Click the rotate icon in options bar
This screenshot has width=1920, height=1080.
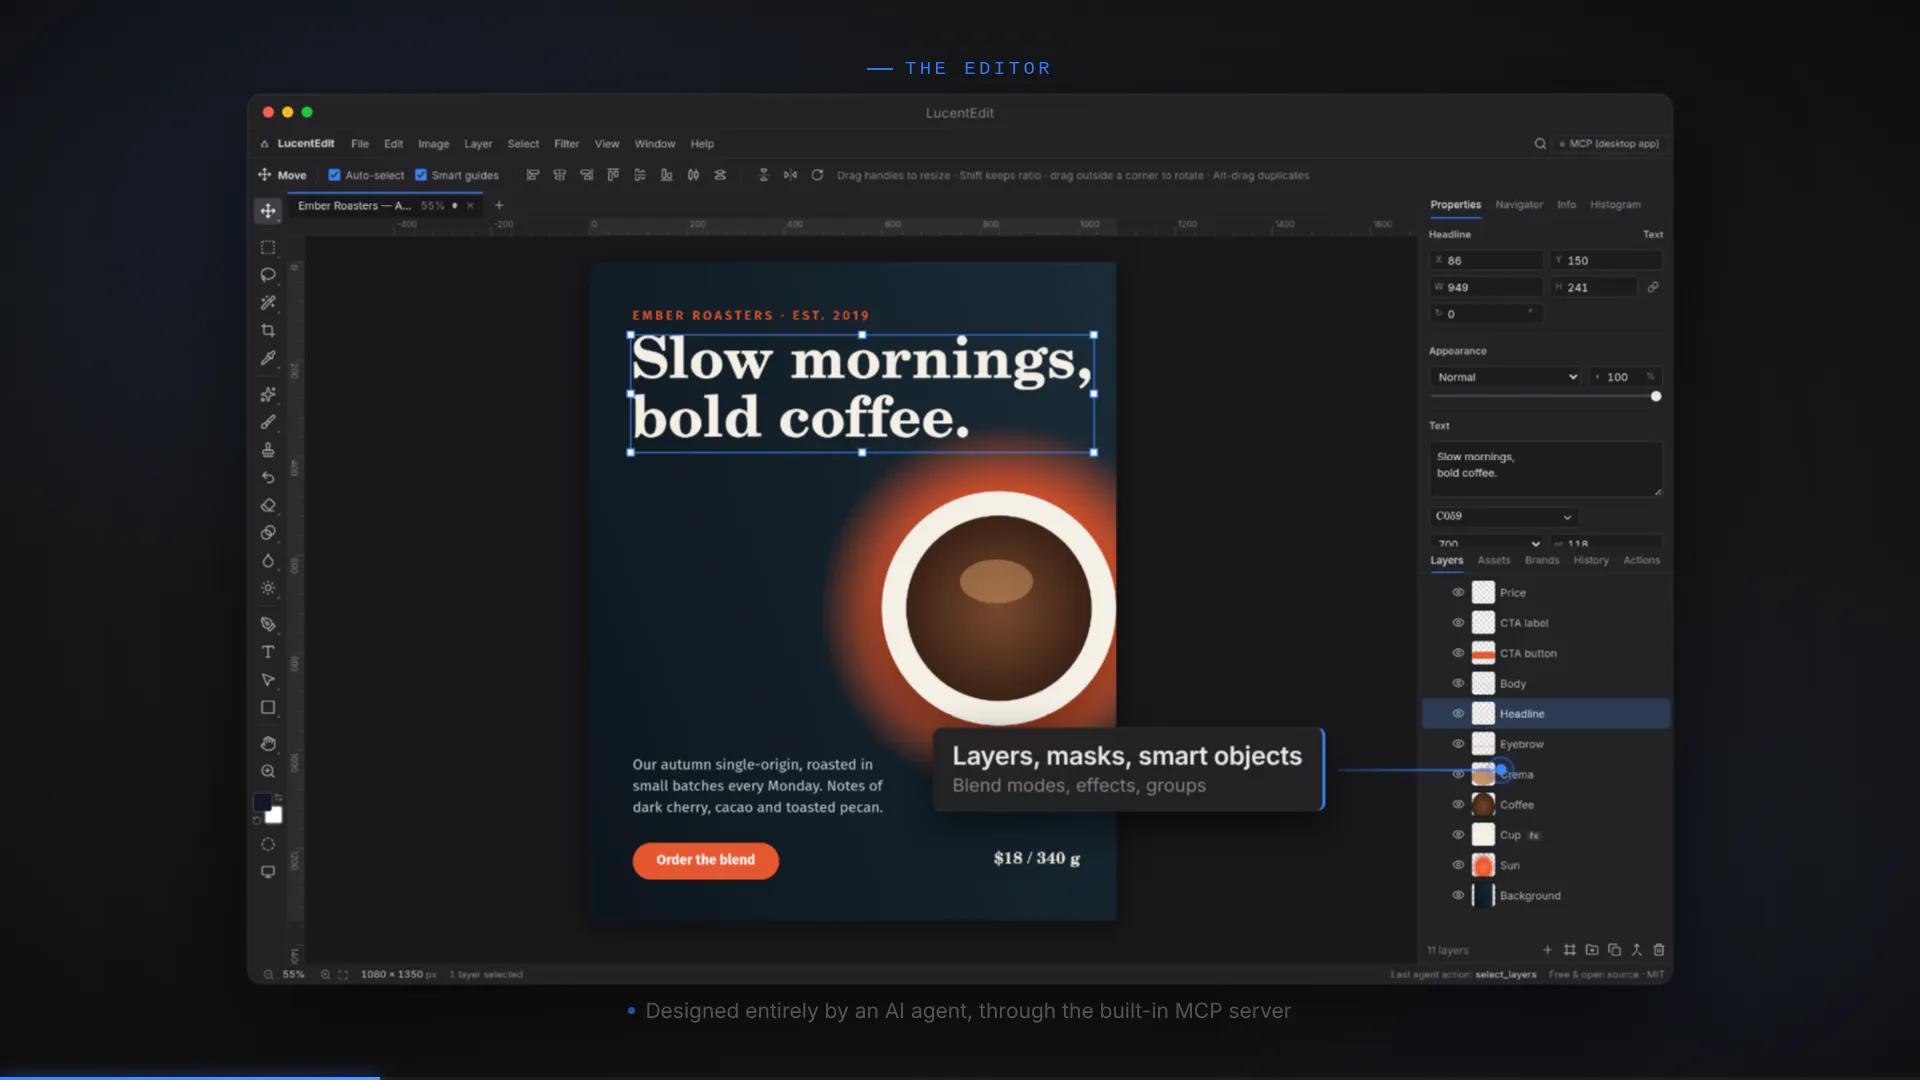coord(817,175)
